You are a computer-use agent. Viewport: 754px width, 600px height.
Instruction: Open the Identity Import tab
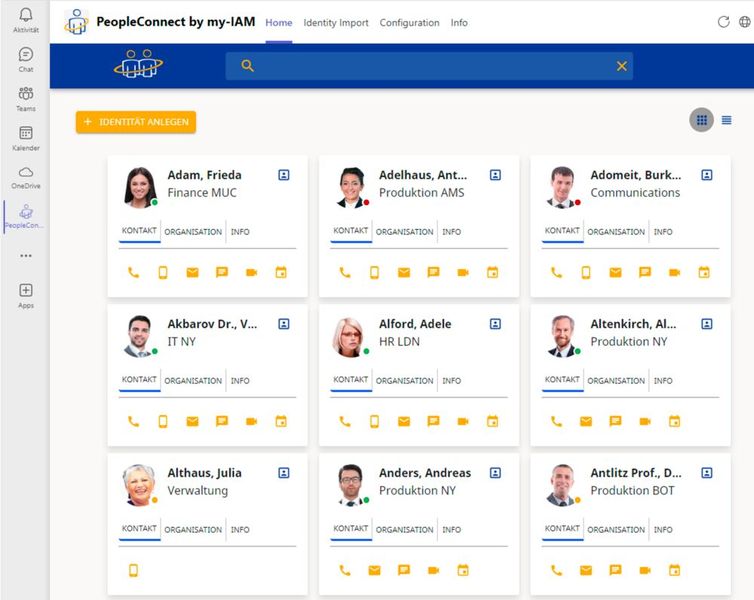[336, 23]
